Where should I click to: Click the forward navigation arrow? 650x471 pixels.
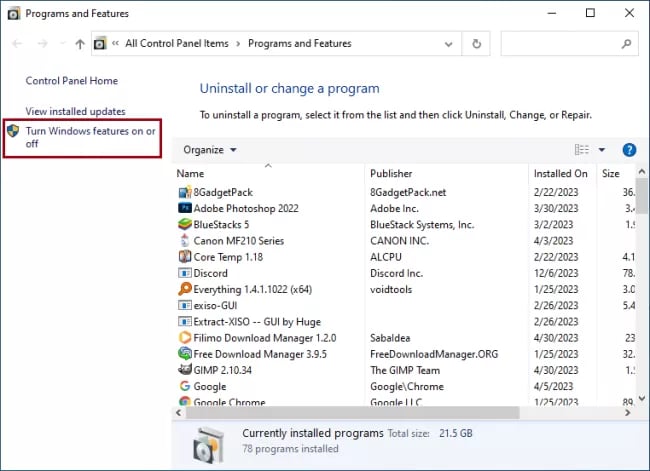tap(42, 44)
